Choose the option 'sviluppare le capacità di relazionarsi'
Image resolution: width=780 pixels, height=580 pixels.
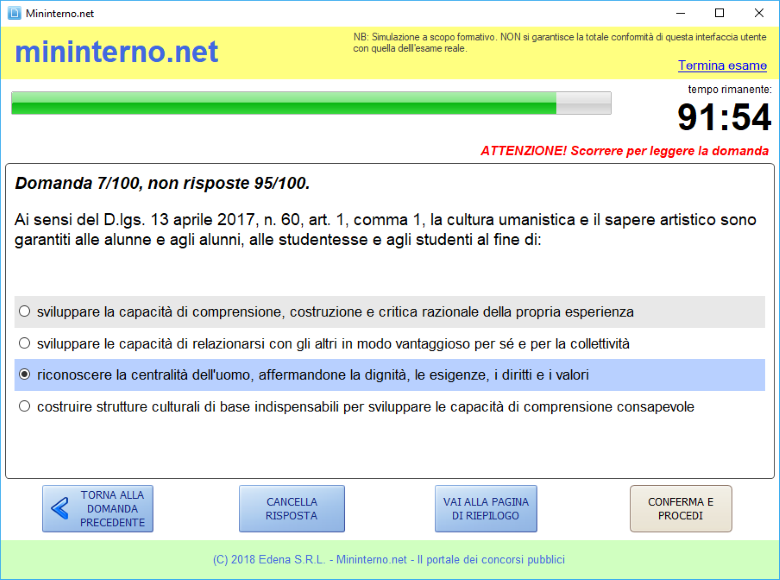tap(25, 344)
